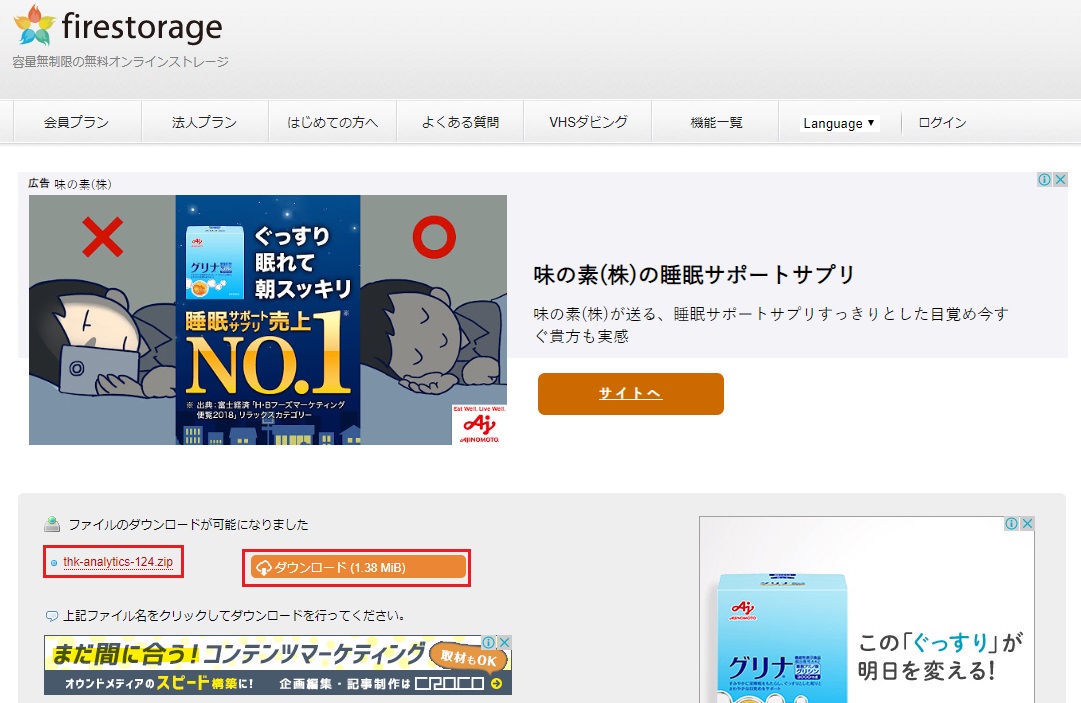Click the 味の素(株)が送る、睡眠サポートサプリ ad description text
Image resolution: width=1081 pixels, height=703 pixels.
coord(771,325)
